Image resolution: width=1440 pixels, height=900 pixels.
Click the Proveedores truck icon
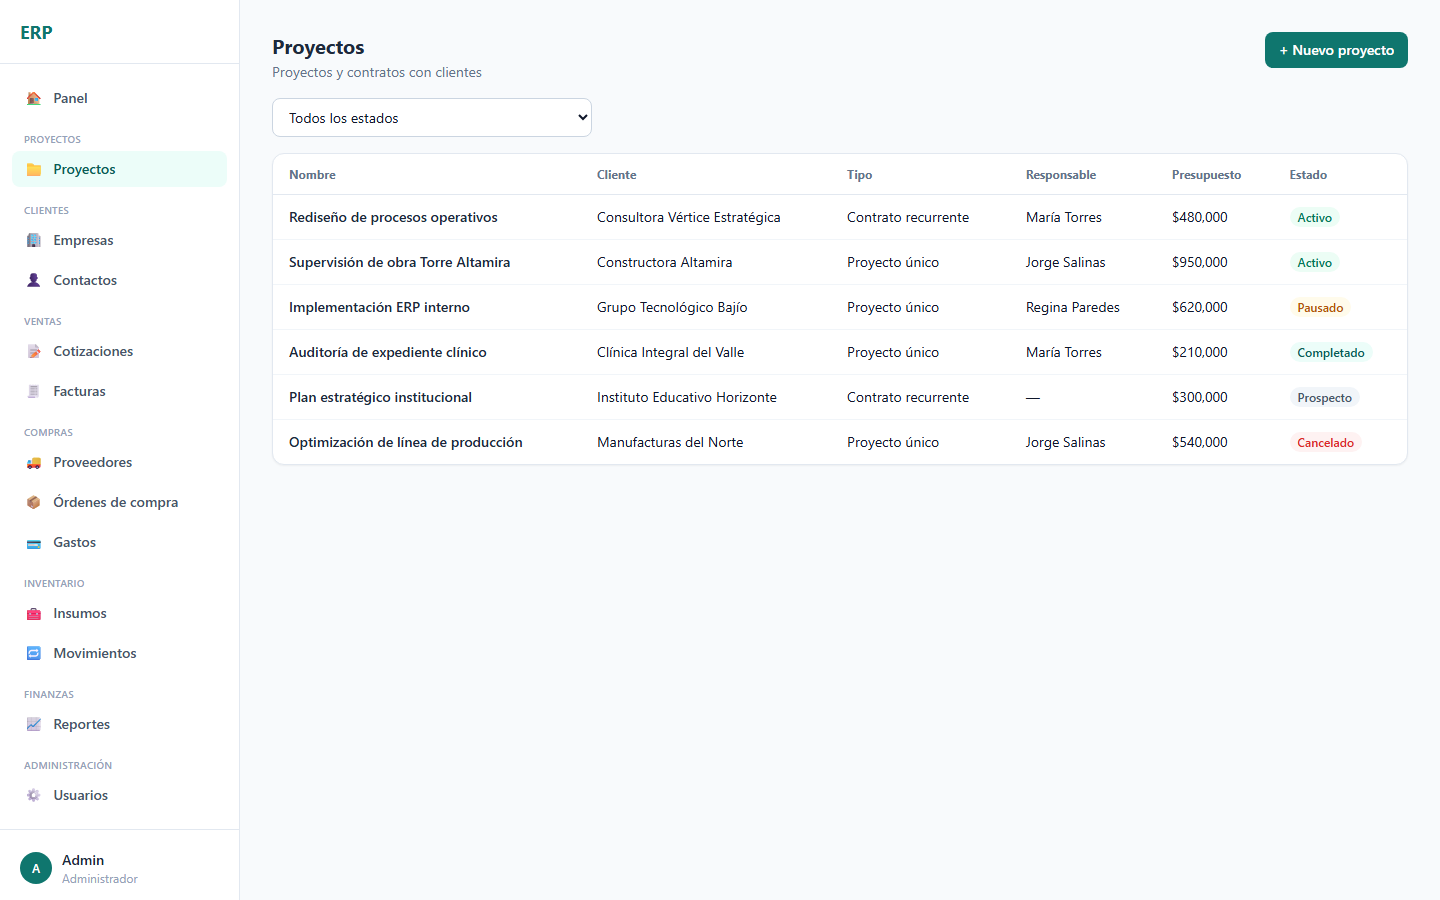click(34, 462)
